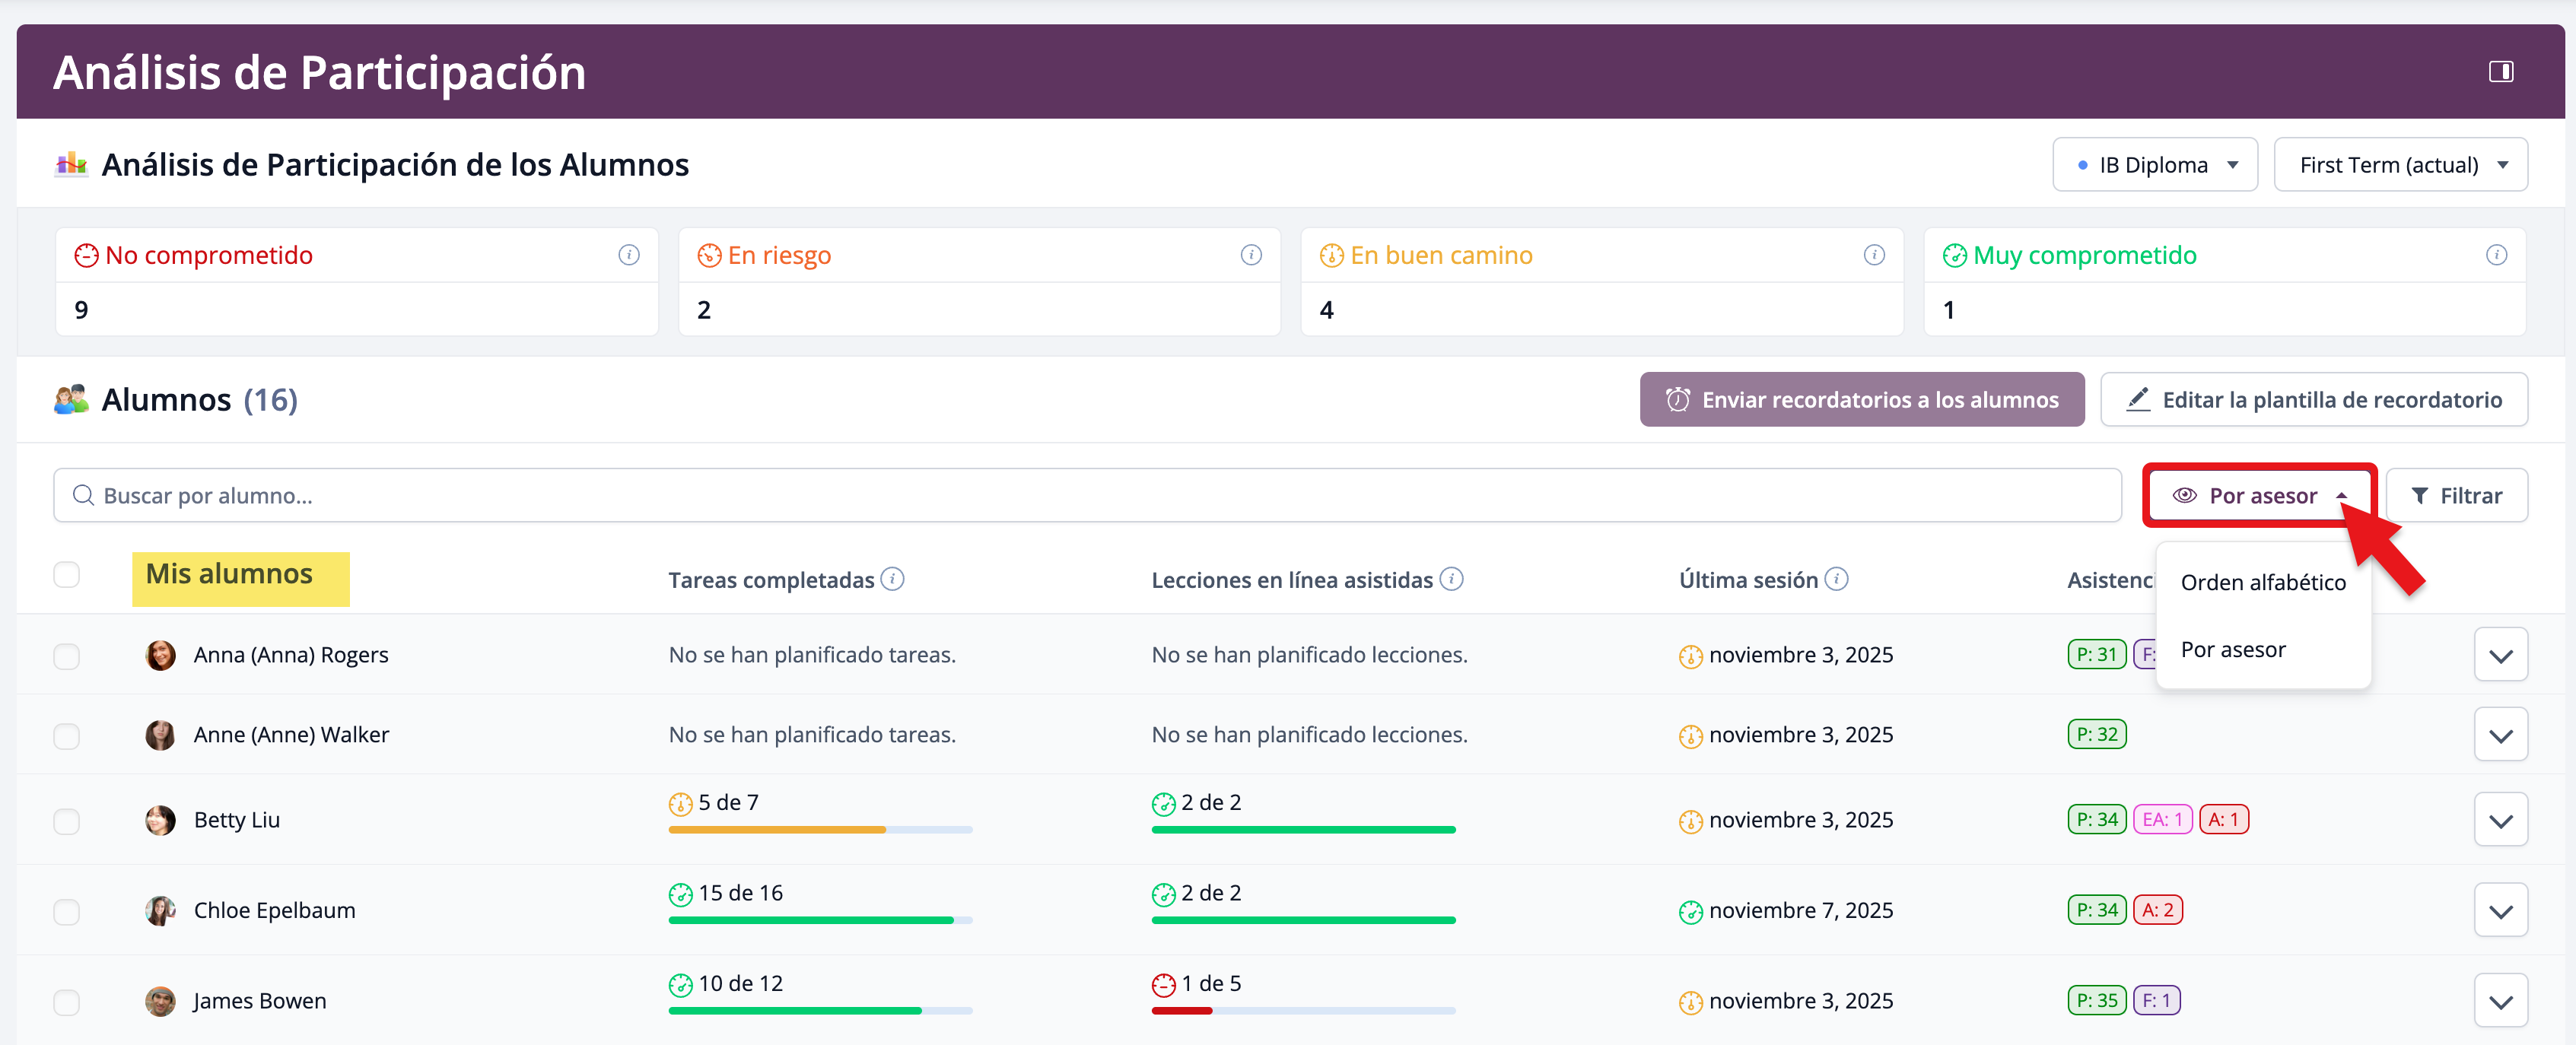The height and width of the screenshot is (1045, 2576).
Task: Choose Por asesor option in dropdown list
Action: 2232,650
